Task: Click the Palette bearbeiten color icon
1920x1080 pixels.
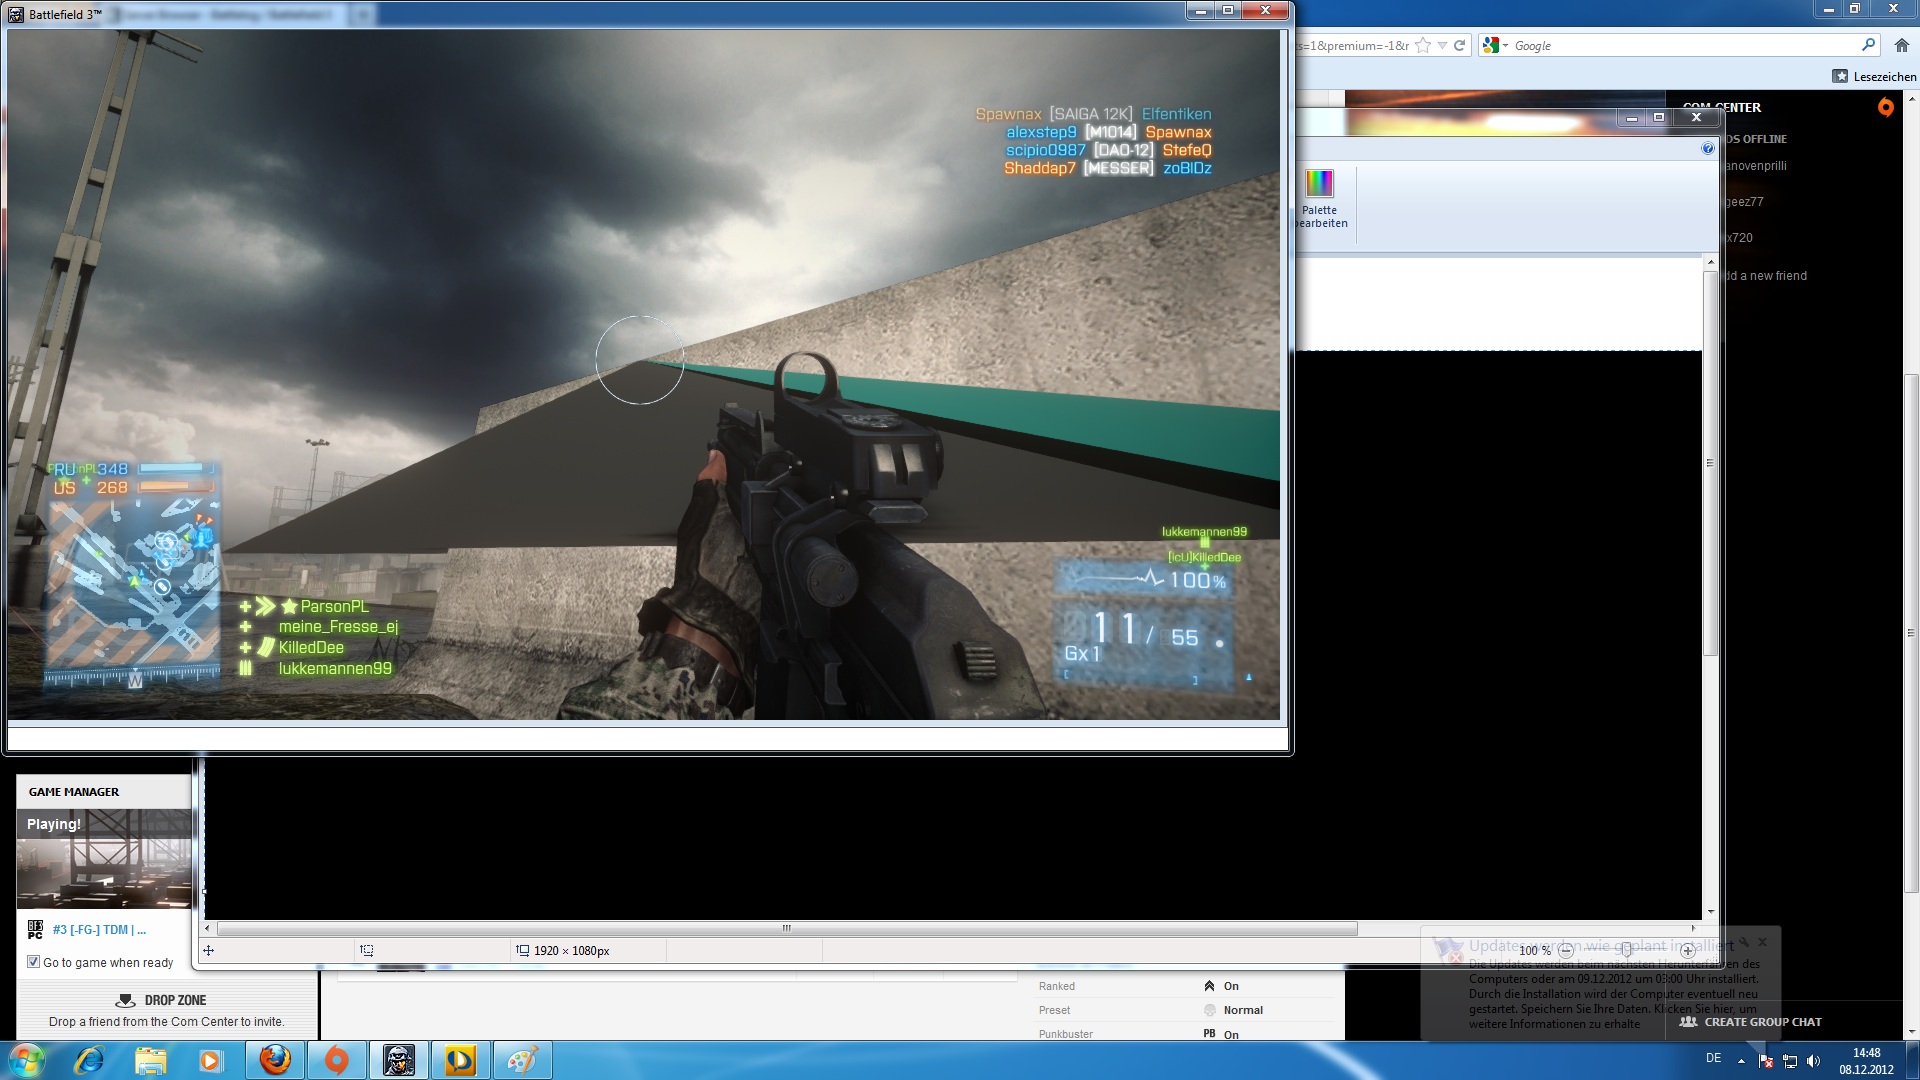Action: click(1319, 184)
